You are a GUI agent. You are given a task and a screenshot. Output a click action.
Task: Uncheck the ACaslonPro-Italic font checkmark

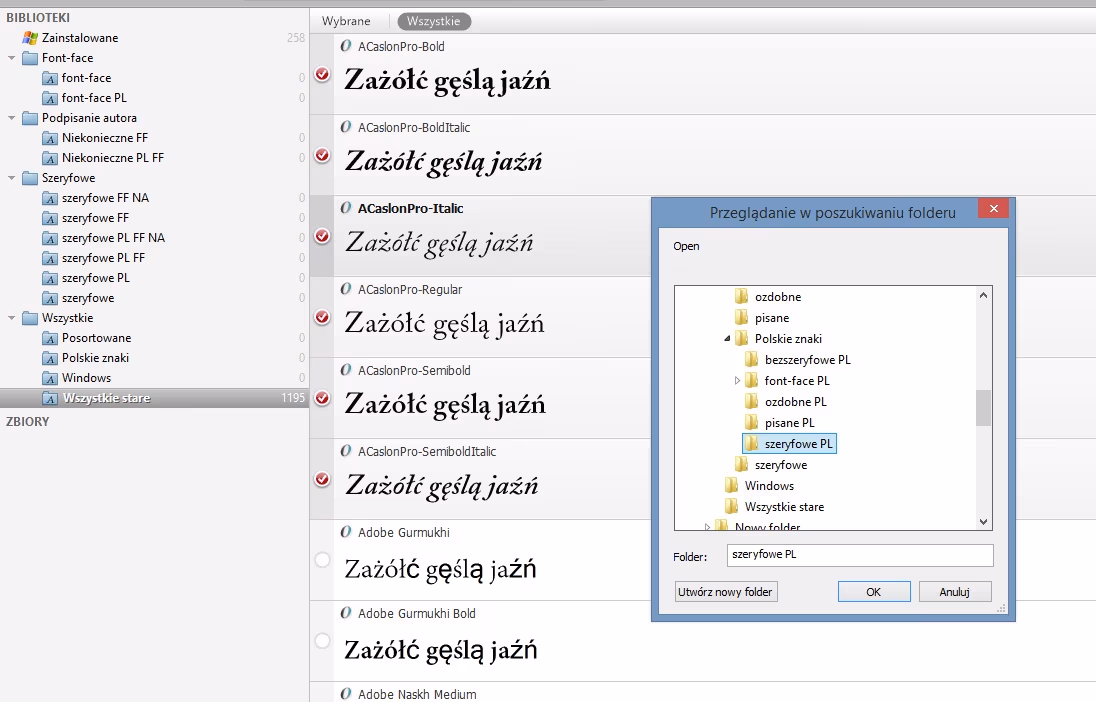tap(322, 236)
